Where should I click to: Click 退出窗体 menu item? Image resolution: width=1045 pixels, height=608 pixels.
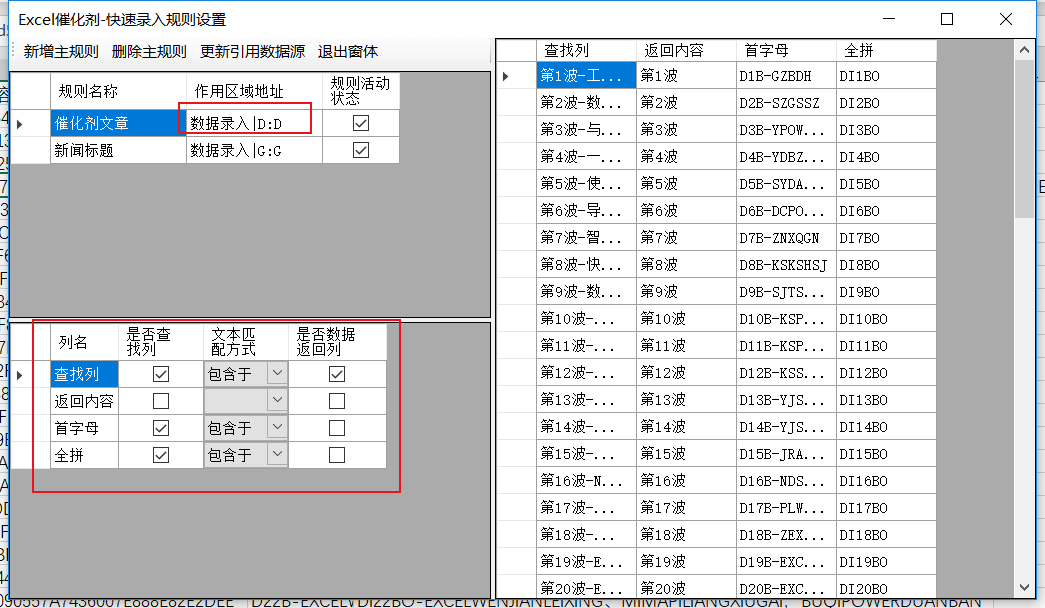click(348, 51)
